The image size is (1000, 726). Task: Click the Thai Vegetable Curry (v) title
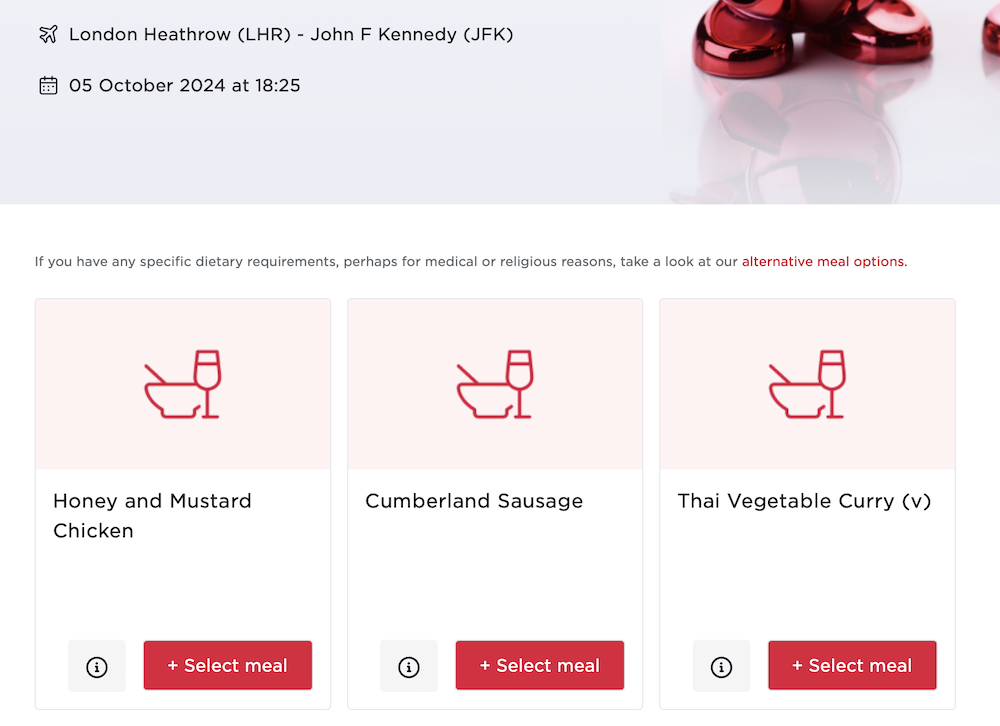804,501
